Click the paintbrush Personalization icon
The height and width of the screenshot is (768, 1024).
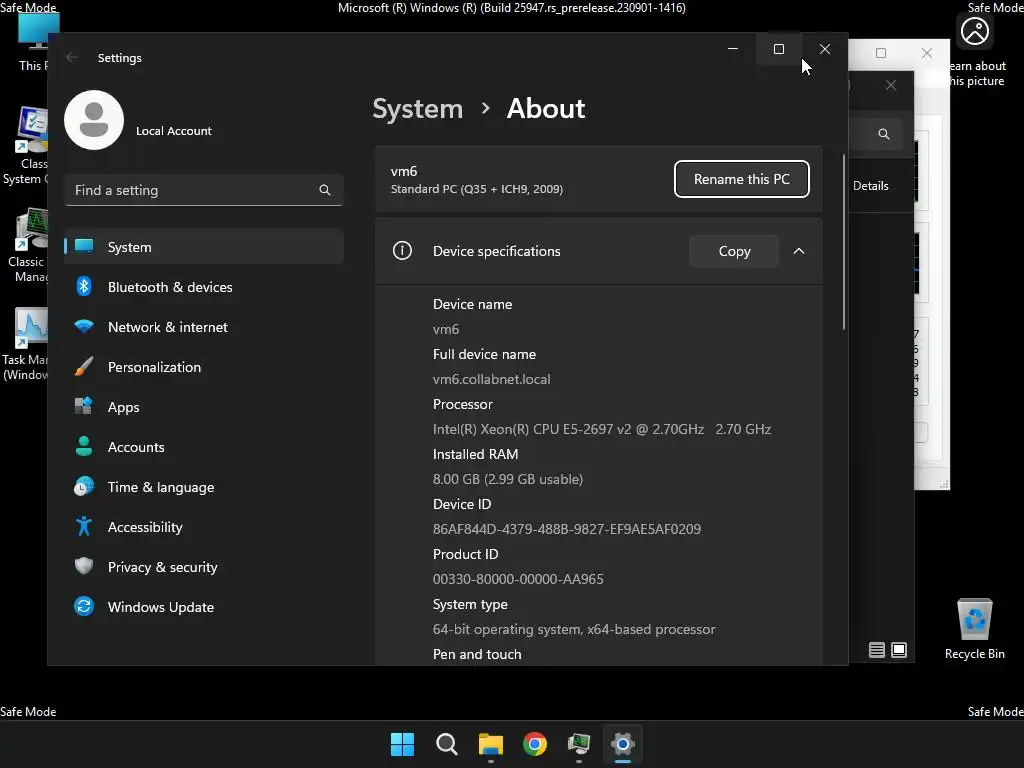tap(84, 366)
